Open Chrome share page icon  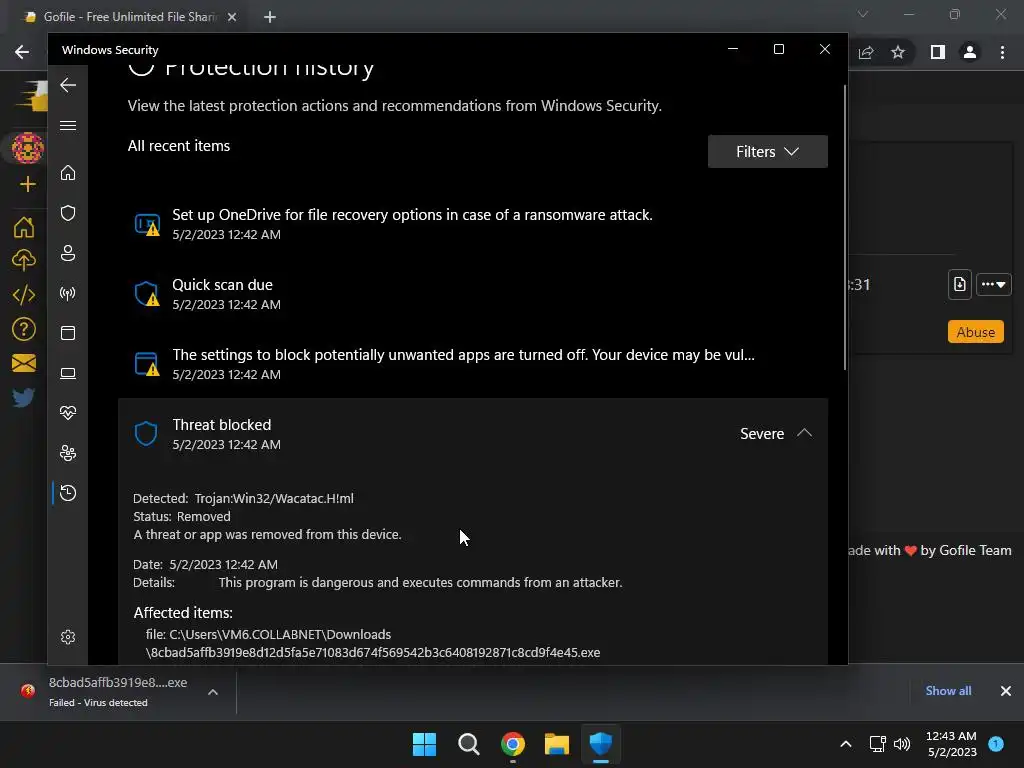[x=866, y=52]
